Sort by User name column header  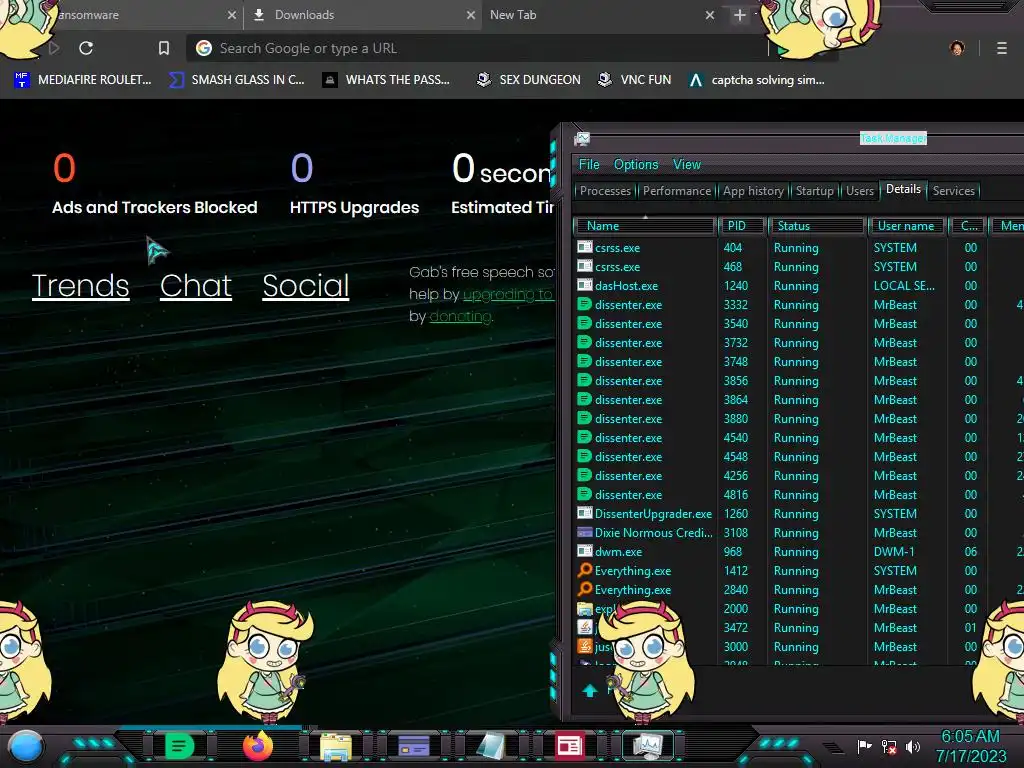906,226
